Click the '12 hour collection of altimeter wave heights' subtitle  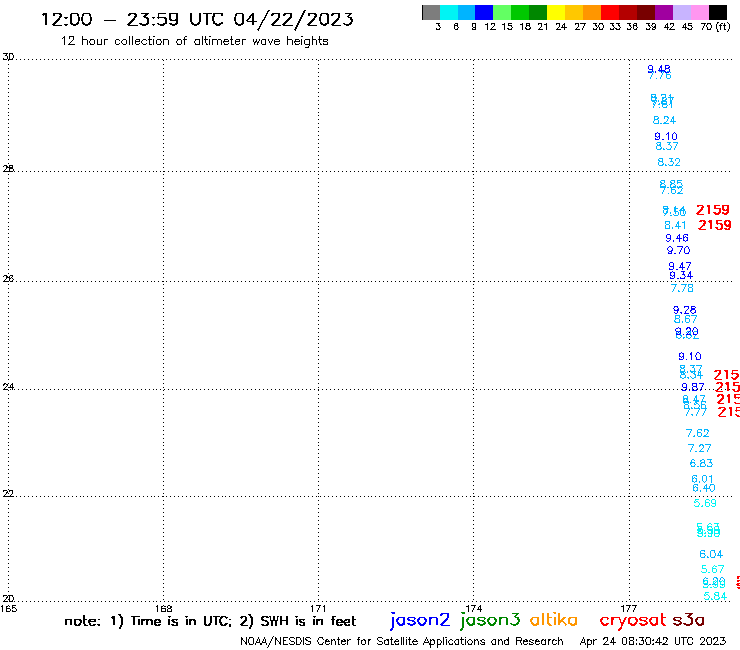tap(194, 41)
